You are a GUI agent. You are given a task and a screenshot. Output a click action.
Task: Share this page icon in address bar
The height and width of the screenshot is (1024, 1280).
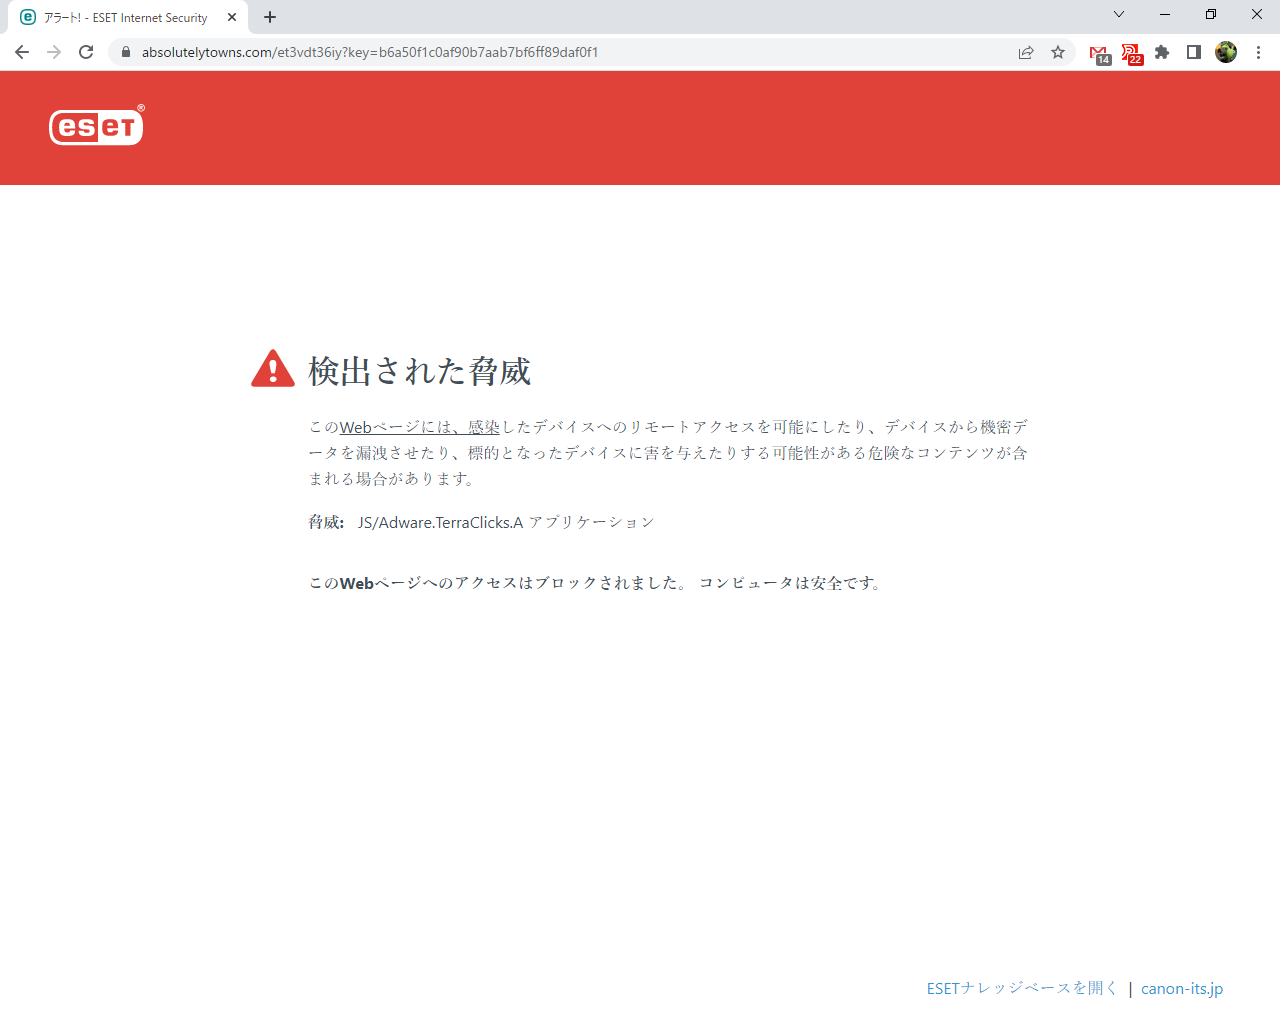click(1026, 52)
